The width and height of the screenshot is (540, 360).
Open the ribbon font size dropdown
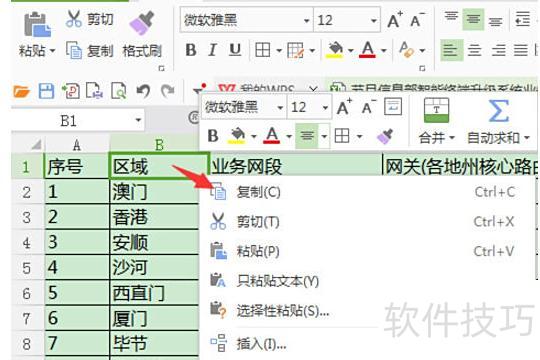point(373,21)
